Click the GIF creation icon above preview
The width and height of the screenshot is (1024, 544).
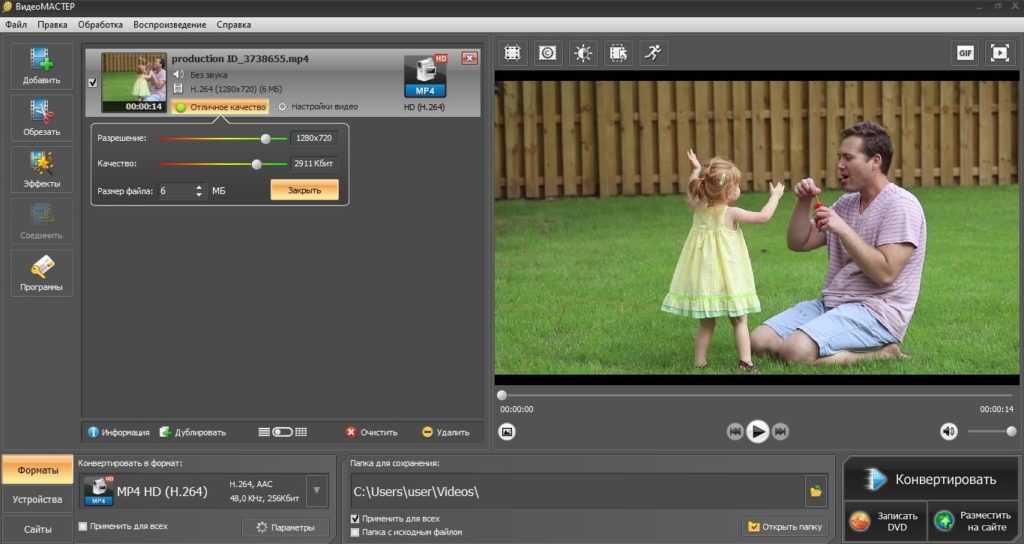pos(965,53)
